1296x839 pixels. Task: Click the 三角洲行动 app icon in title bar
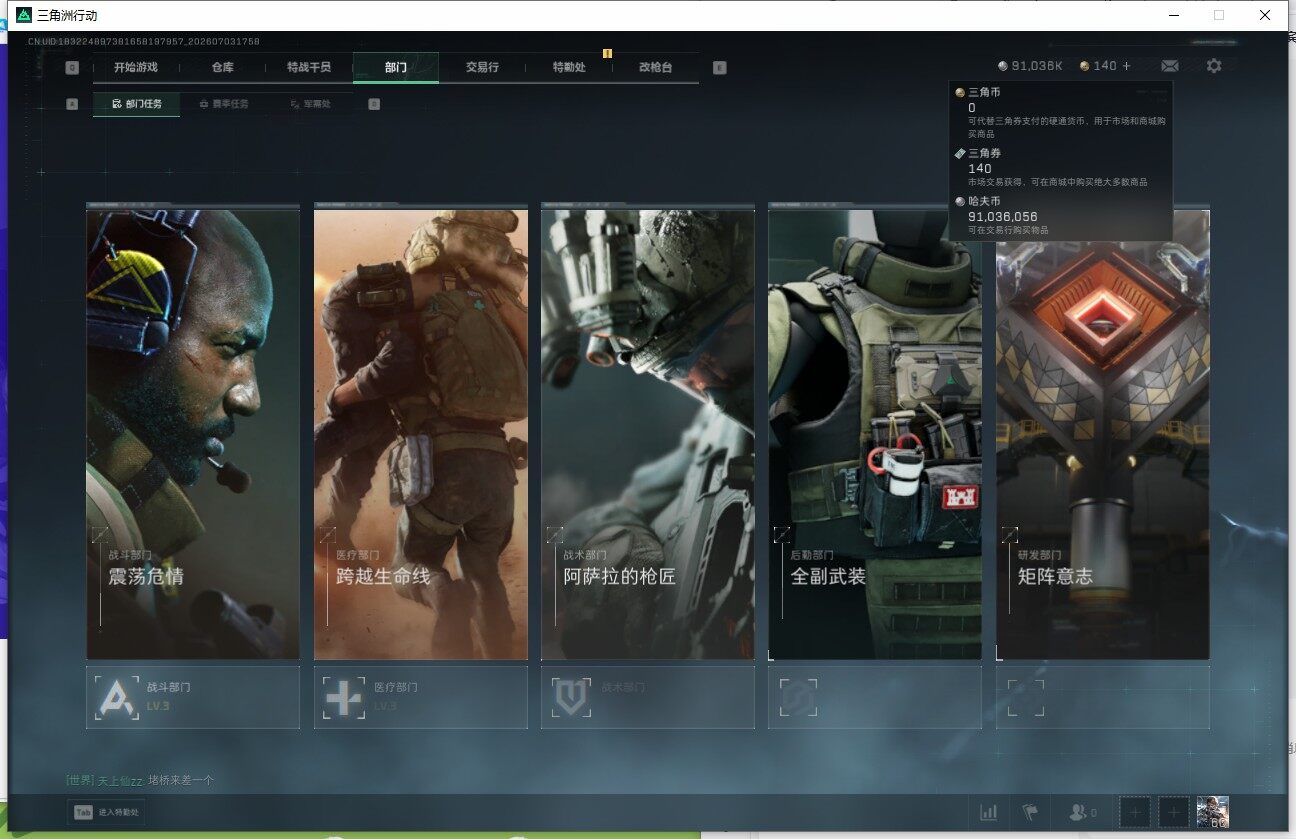click(x=24, y=15)
